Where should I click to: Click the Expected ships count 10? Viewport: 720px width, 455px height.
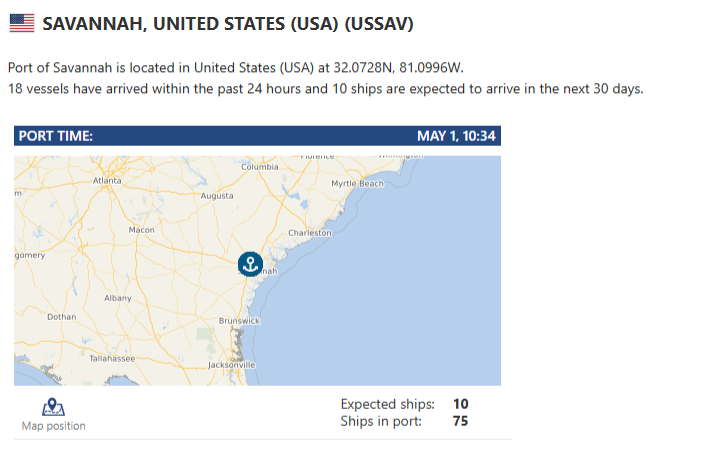coord(461,404)
